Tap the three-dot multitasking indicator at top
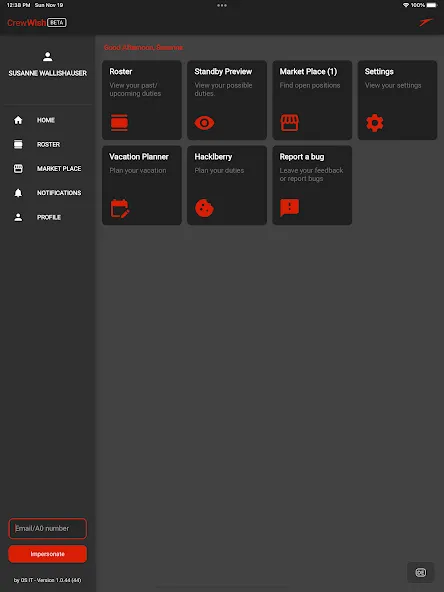The height and width of the screenshot is (592, 444). pos(222,5)
